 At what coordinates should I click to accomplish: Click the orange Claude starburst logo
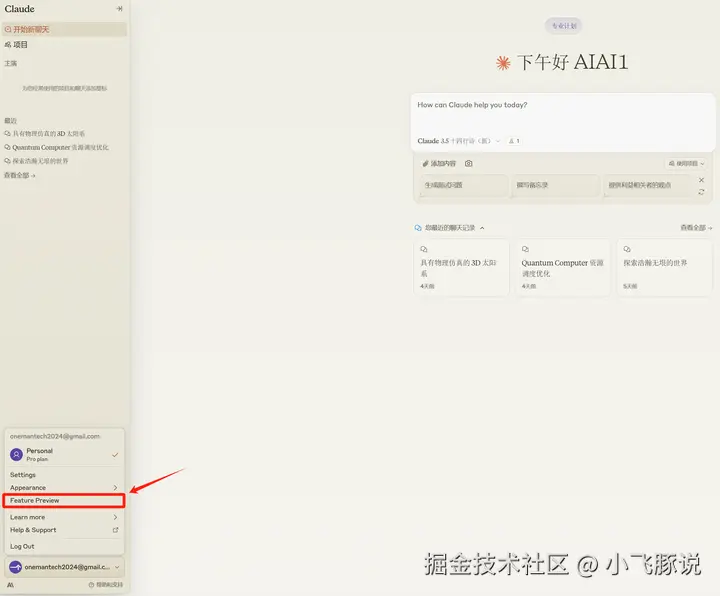click(503, 63)
